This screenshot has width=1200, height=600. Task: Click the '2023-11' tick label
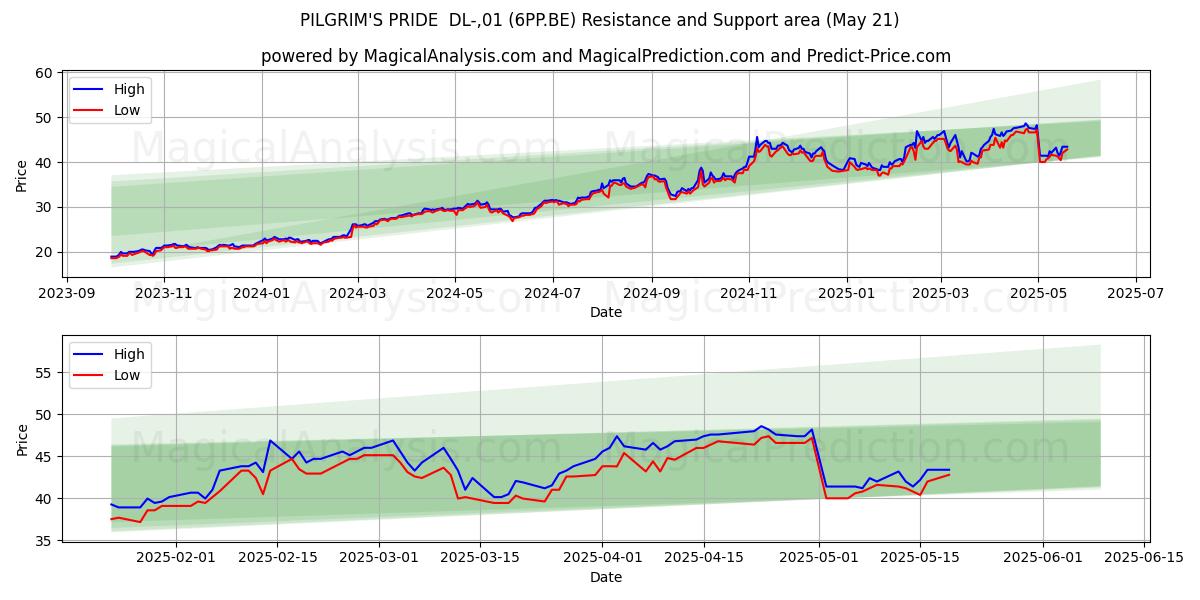[x=165, y=293]
